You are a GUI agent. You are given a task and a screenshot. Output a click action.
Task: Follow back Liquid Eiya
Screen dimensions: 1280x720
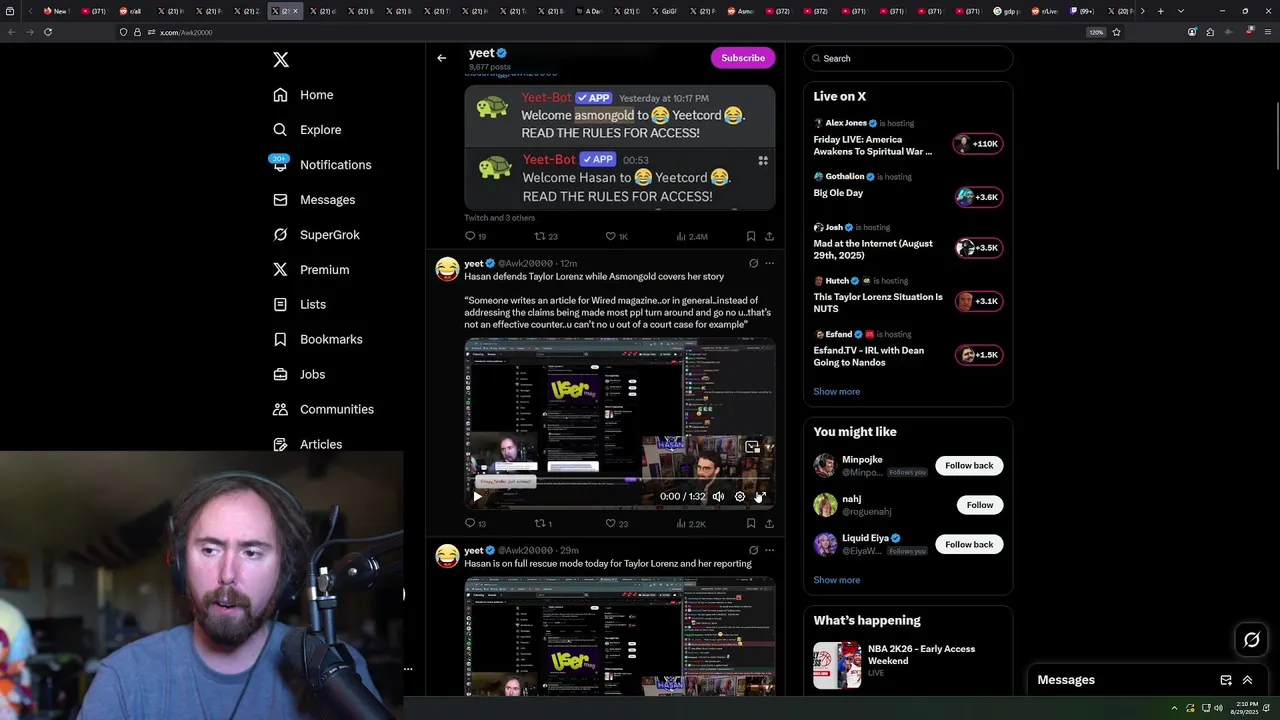(969, 544)
